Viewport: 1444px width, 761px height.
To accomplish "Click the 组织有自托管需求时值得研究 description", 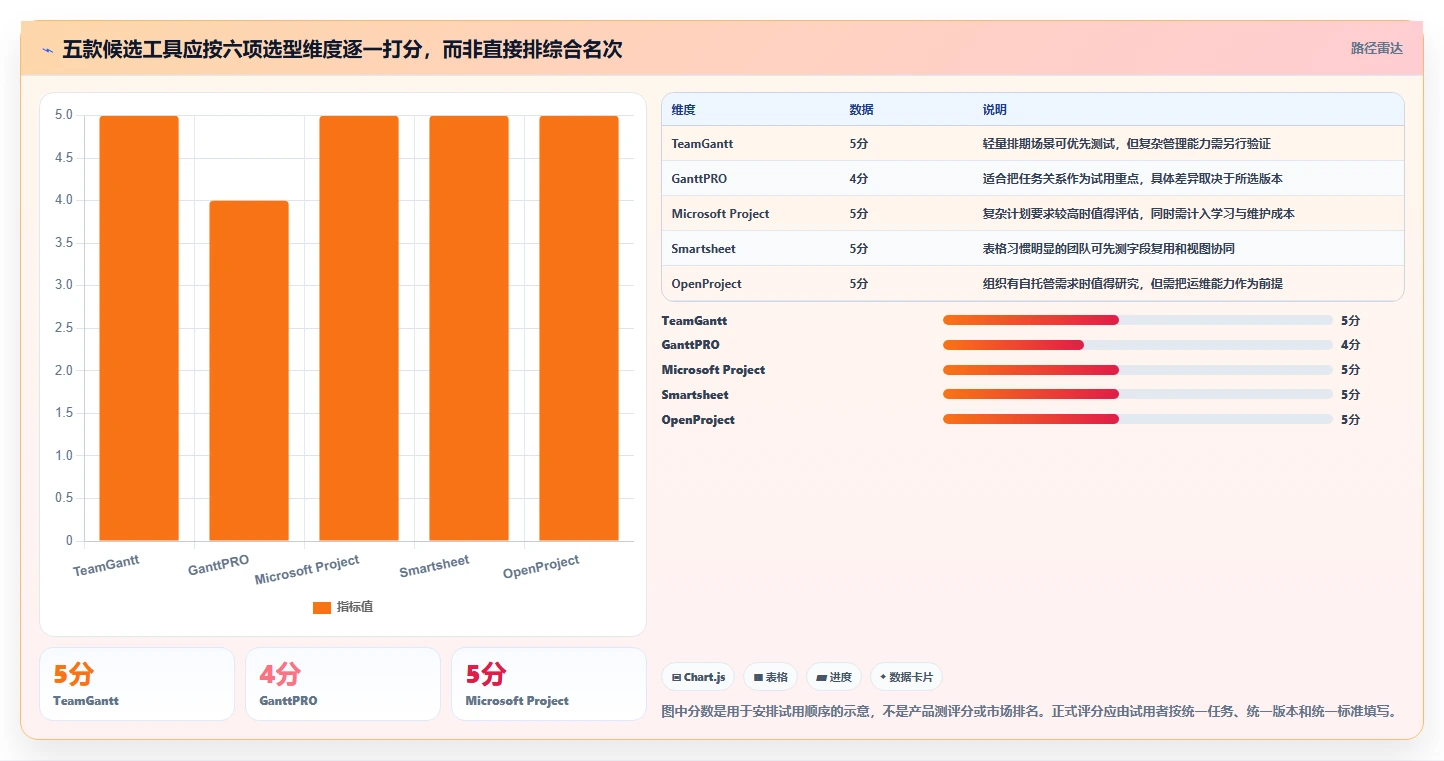I will point(1133,284).
